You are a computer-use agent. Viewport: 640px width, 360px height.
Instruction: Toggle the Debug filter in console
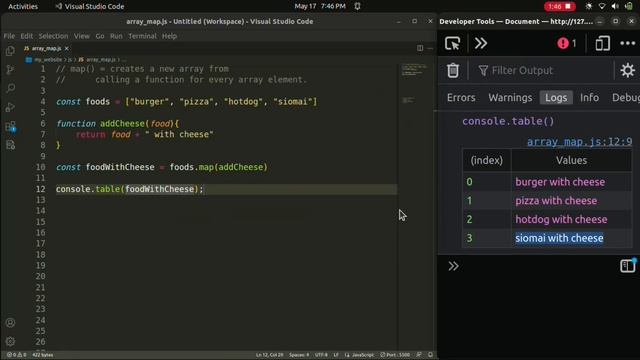(625, 98)
